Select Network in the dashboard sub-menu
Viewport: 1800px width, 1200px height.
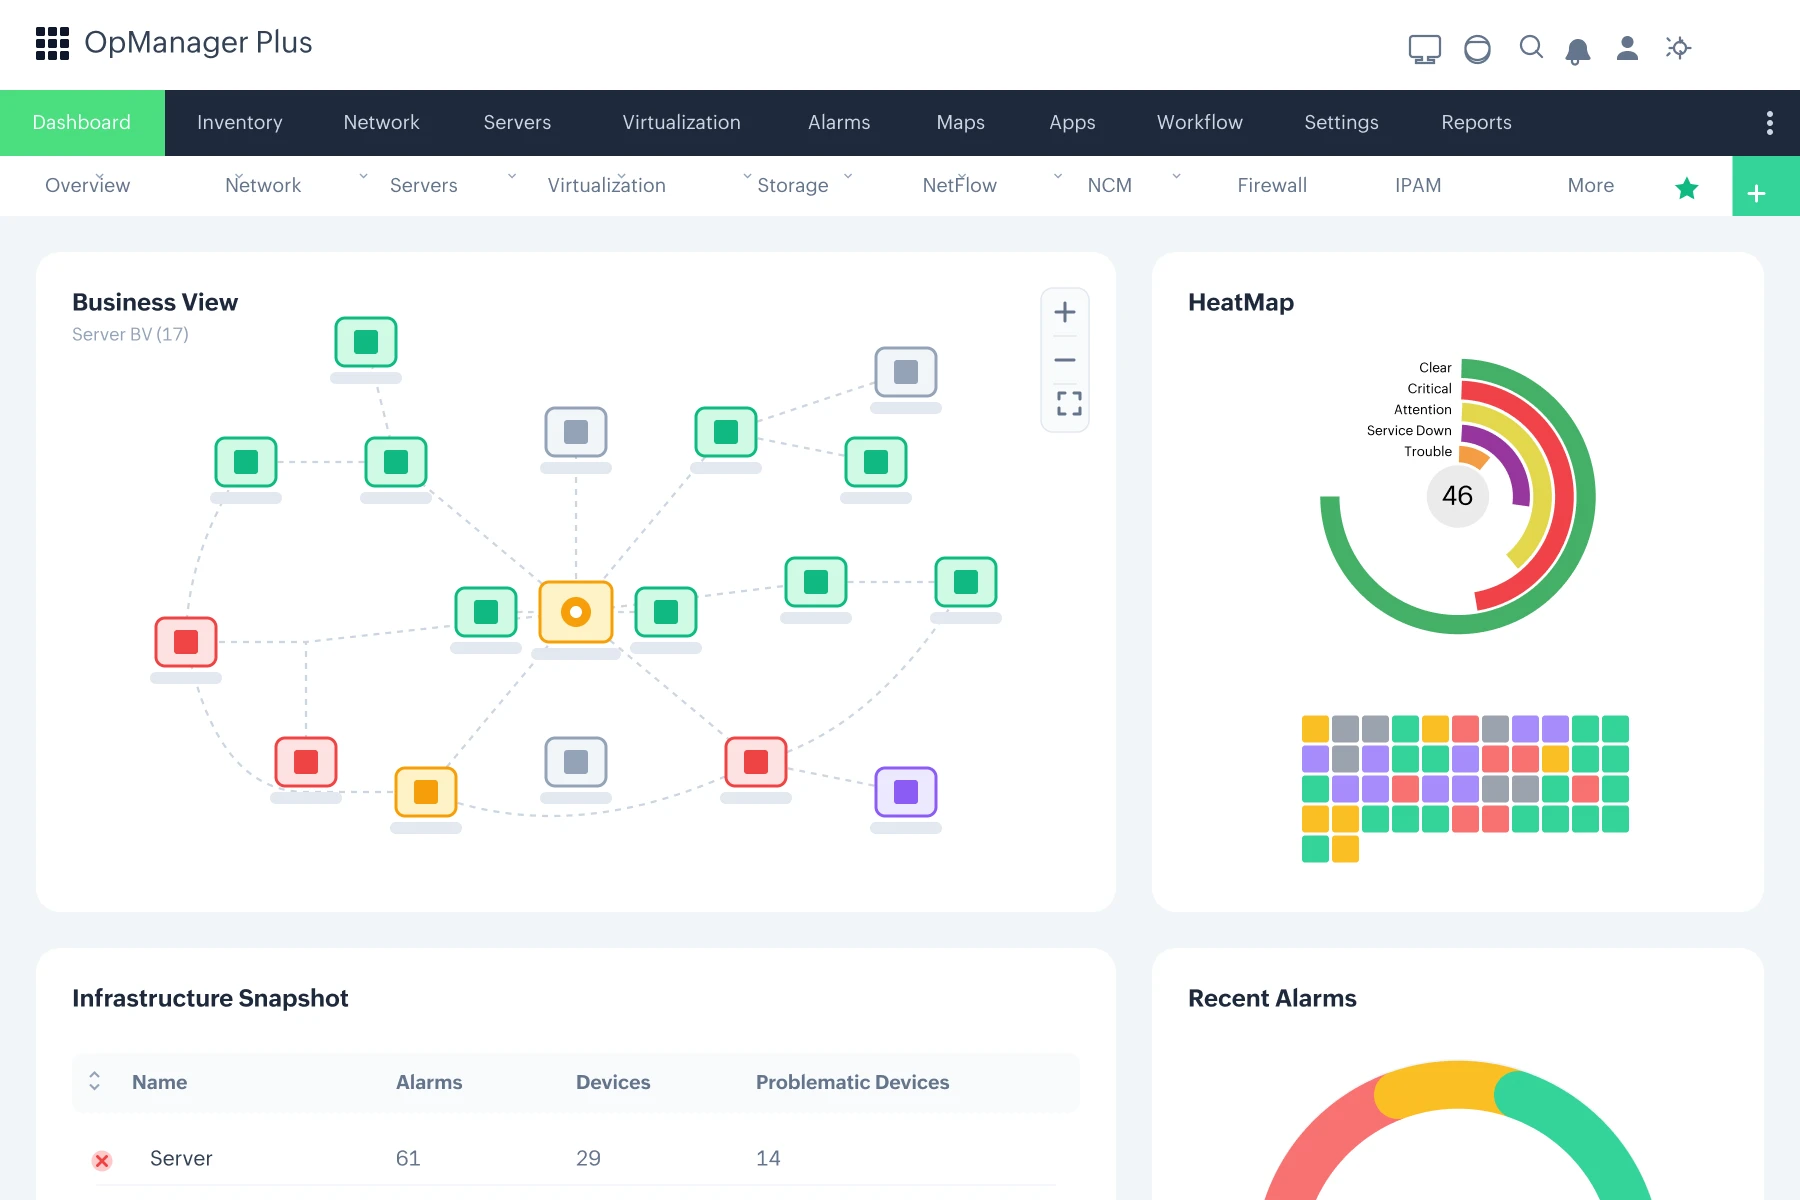coord(263,185)
